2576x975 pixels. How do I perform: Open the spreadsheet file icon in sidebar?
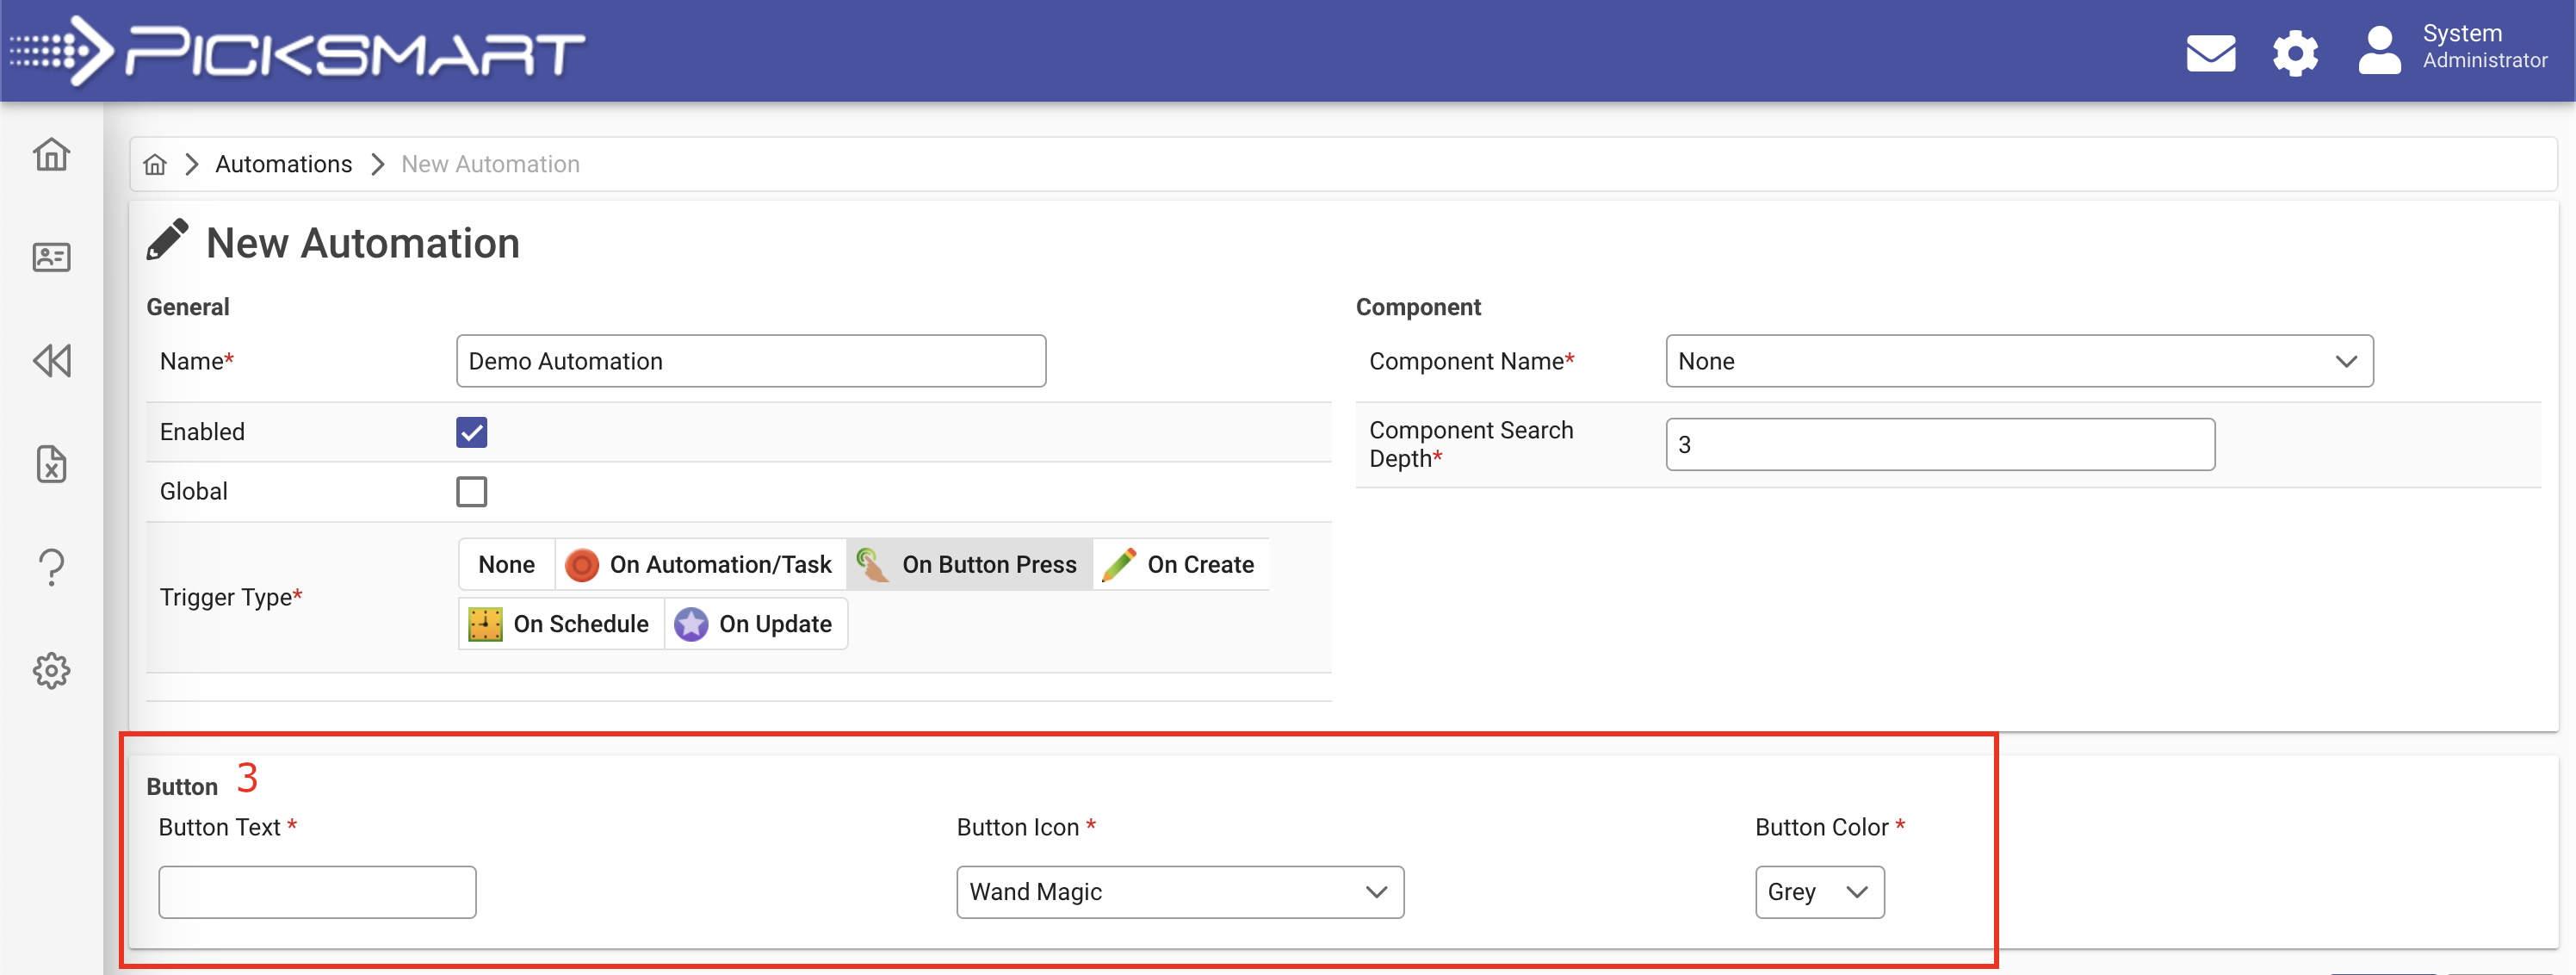pyautogui.click(x=51, y=464)
